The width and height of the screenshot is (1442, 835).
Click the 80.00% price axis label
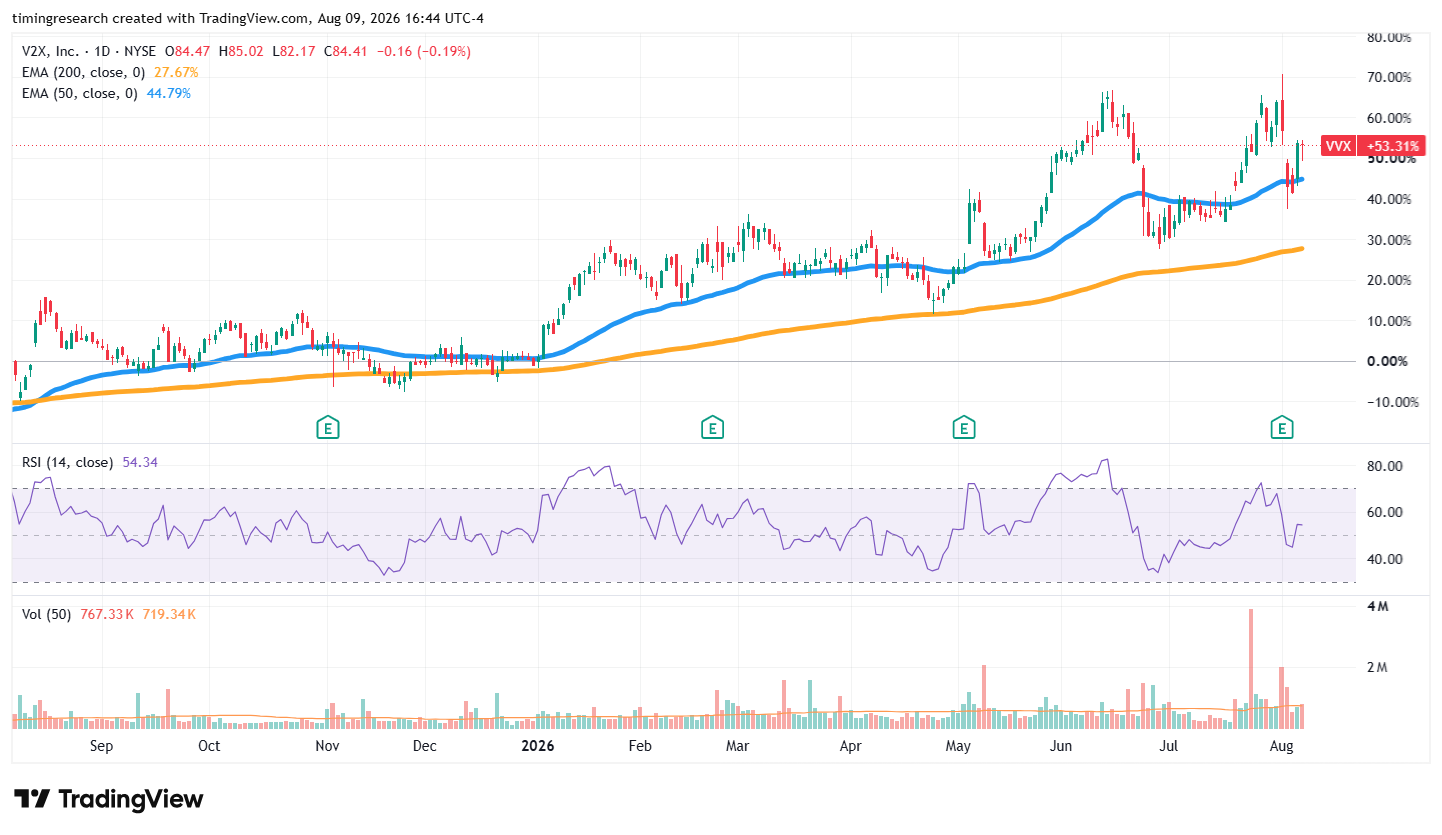coord(1390,37)
